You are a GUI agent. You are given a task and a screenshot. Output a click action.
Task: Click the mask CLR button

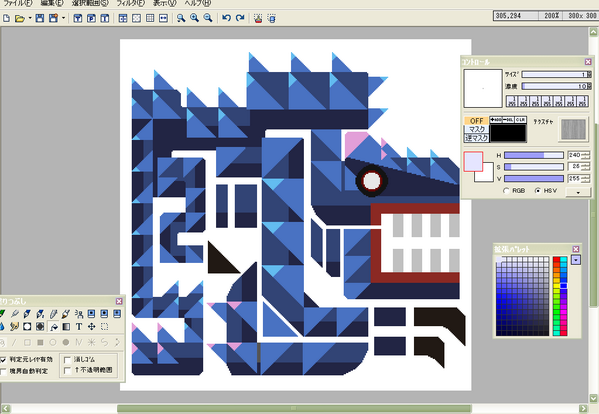520,120
